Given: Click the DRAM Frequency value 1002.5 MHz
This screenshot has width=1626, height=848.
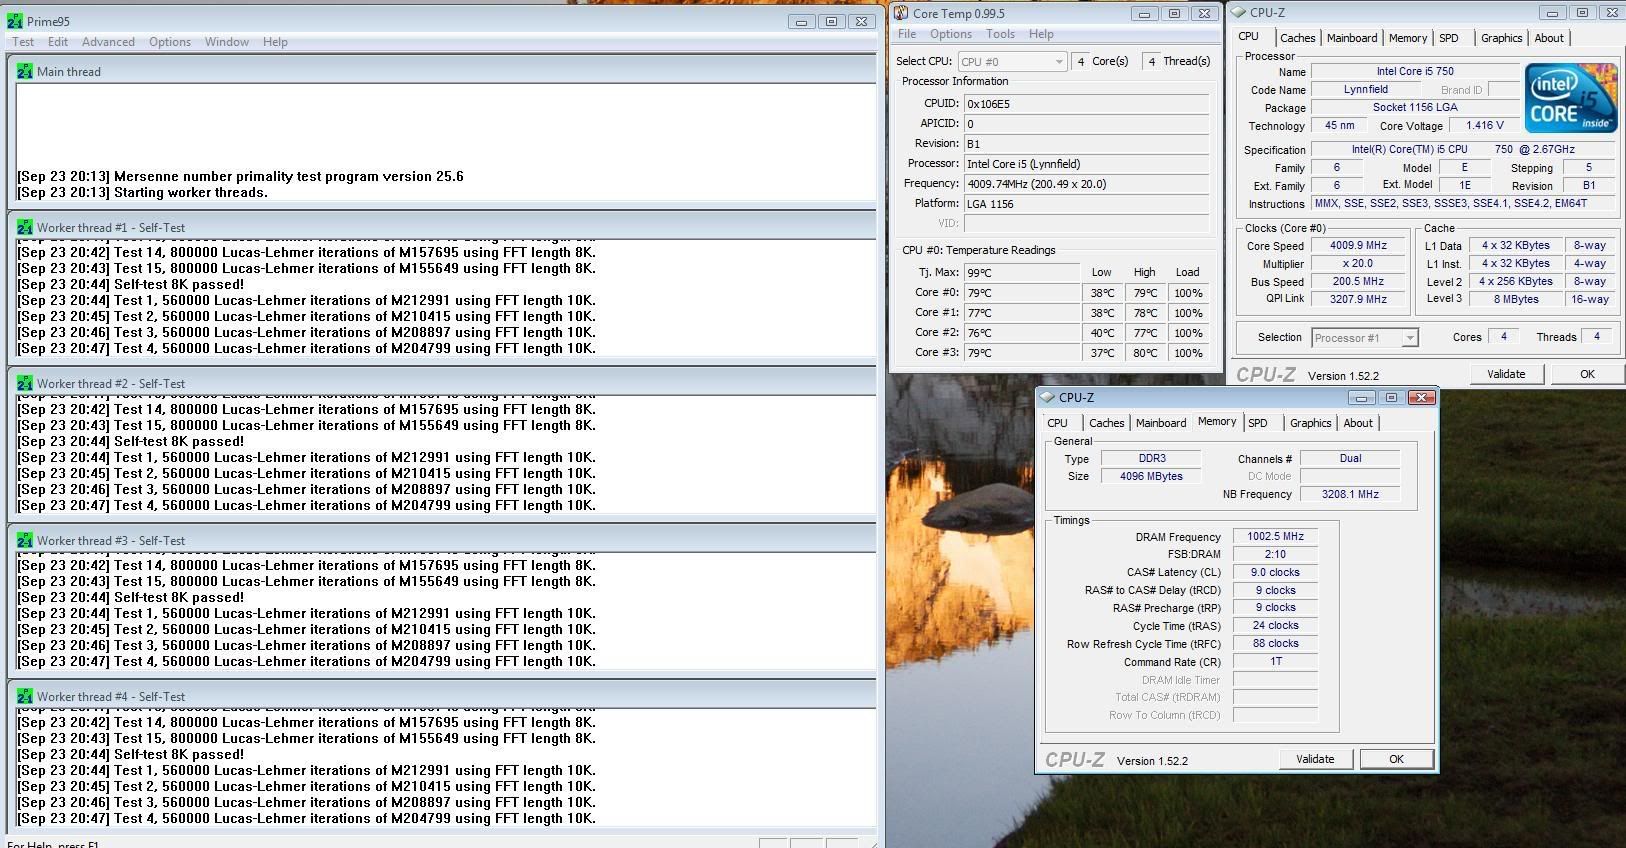Looking at the screenshot, I should pyautogui.click(x=1275, y=537).
